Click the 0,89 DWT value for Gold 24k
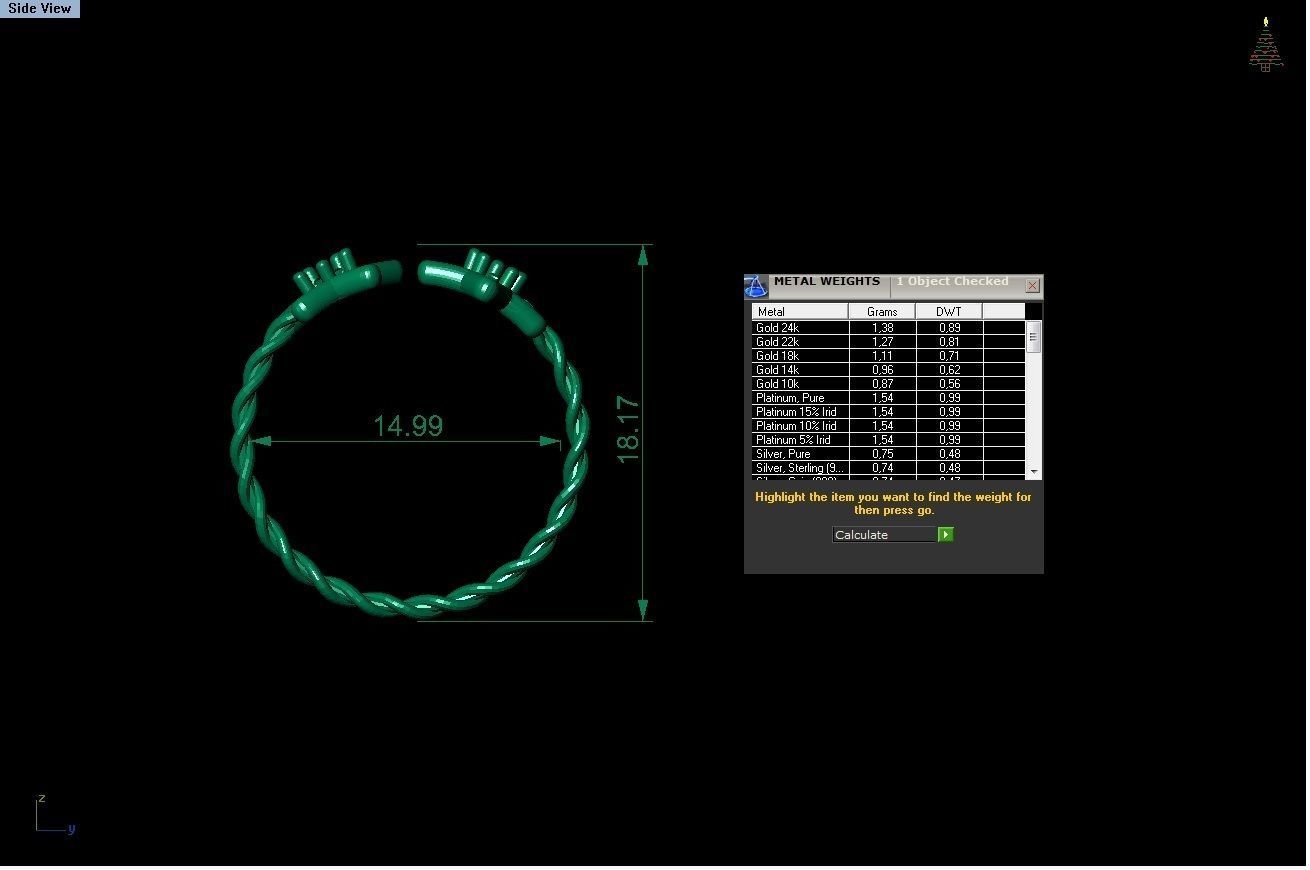Image resolution: width=1310 pixels, height=870 pixels. [949, 328]
